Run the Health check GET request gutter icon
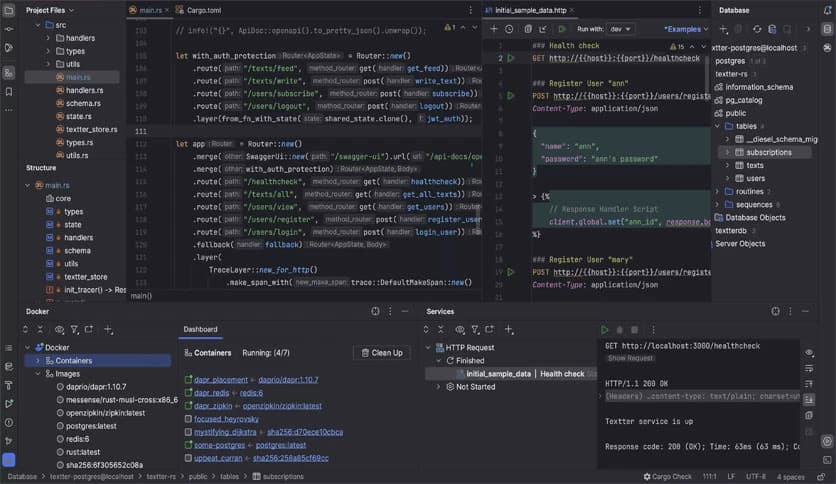This screenshot has width=836, height=484. click(511, 58)
